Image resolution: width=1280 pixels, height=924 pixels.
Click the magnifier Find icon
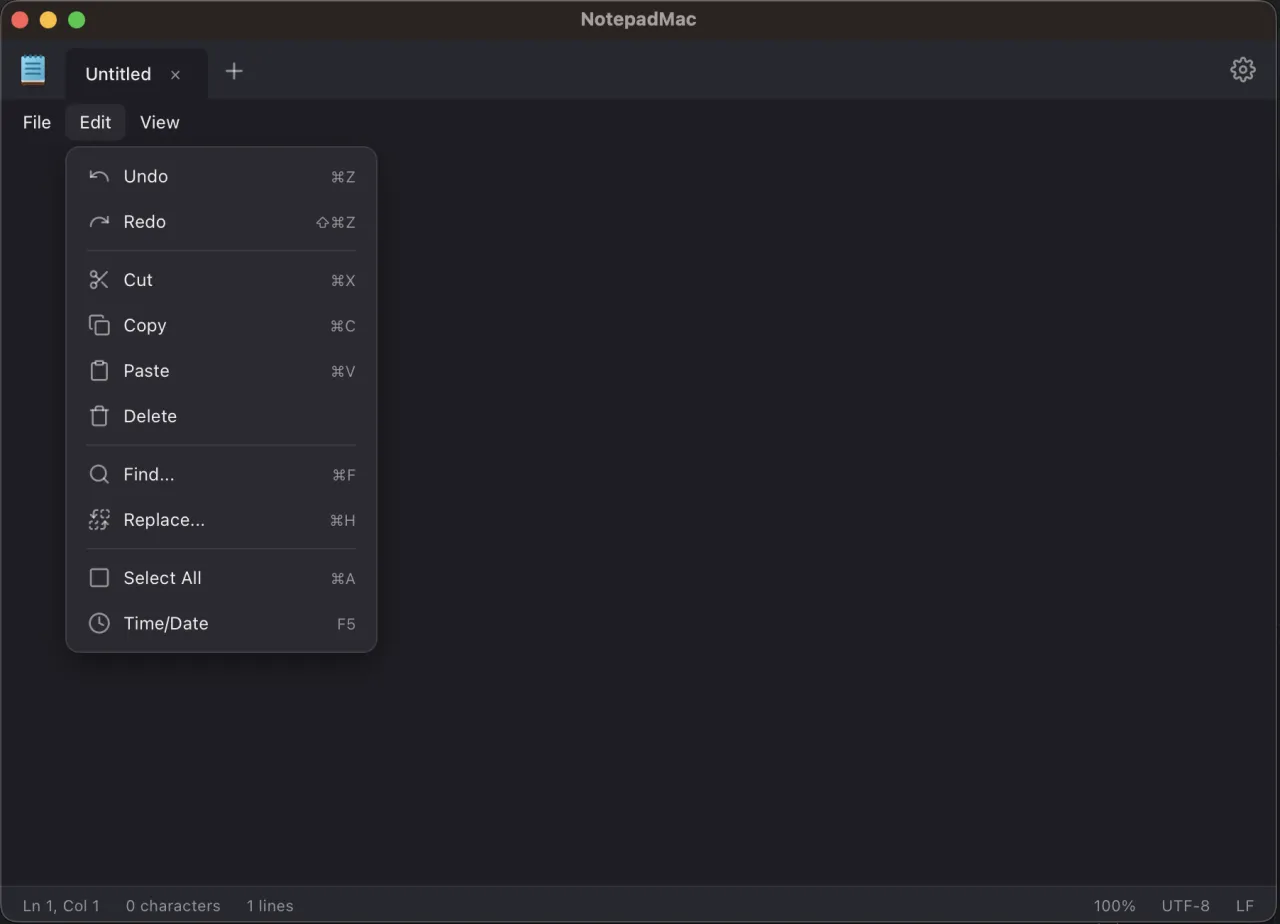click(x=99, y=475)
